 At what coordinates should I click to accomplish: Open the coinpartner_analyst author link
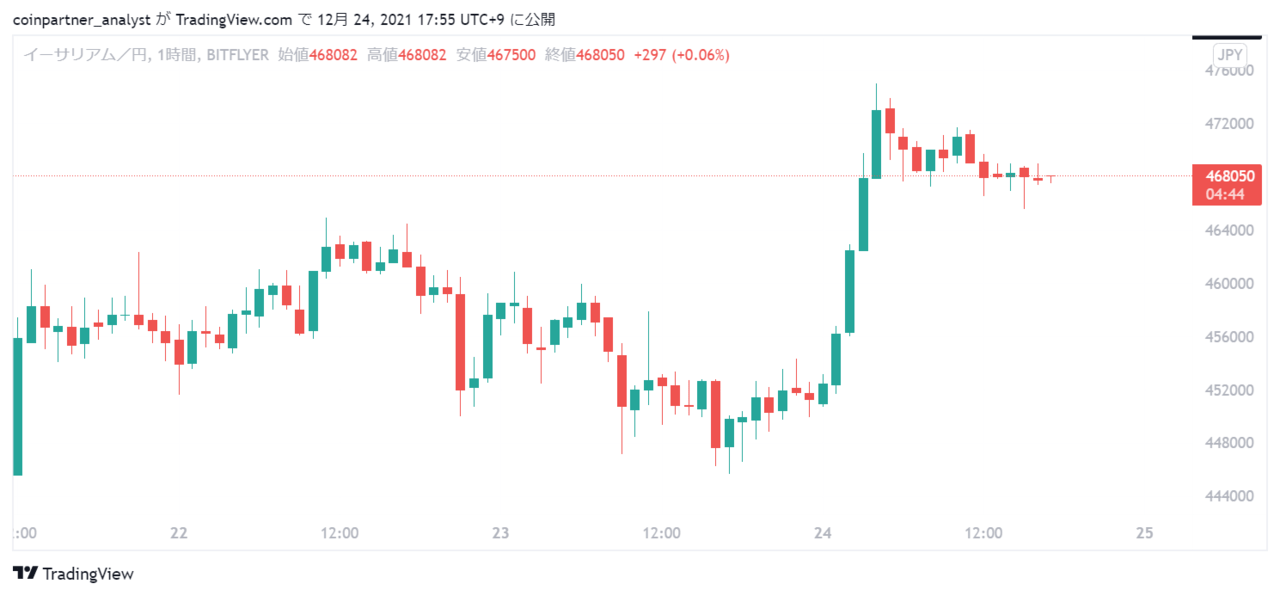point(81,19)
